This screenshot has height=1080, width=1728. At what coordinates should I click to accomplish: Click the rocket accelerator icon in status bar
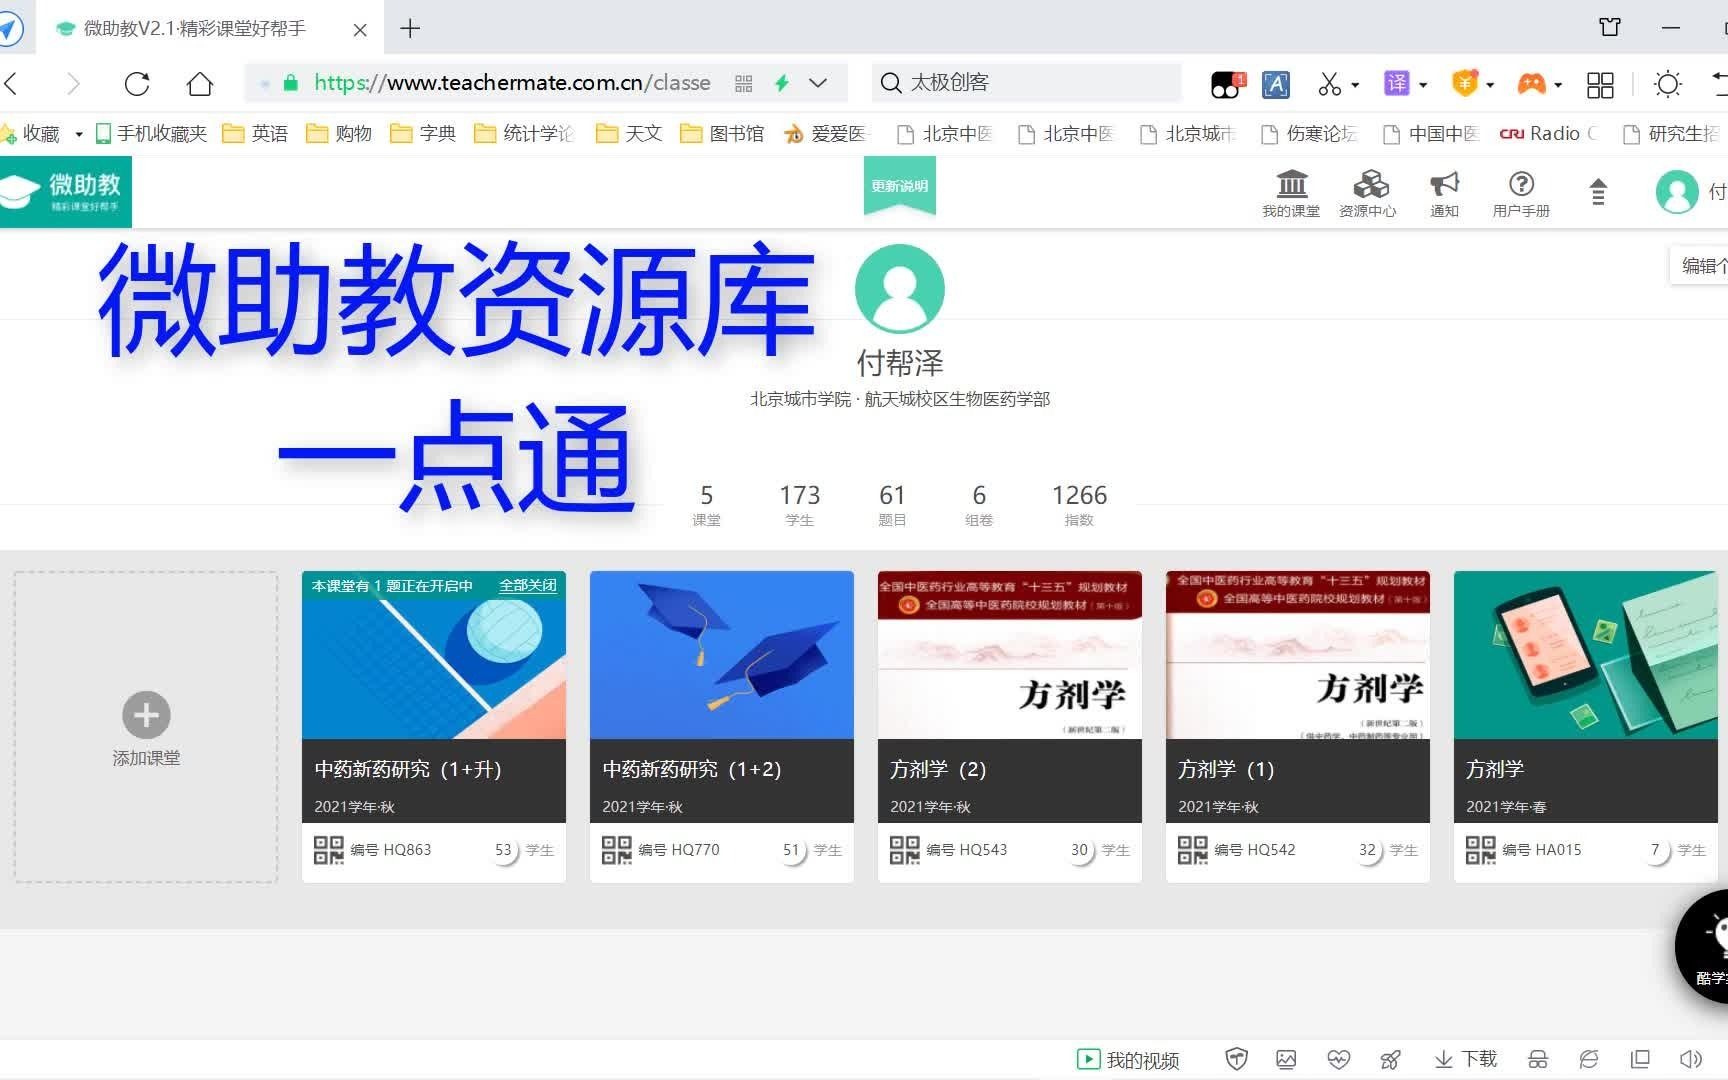click(1390, 1060)
